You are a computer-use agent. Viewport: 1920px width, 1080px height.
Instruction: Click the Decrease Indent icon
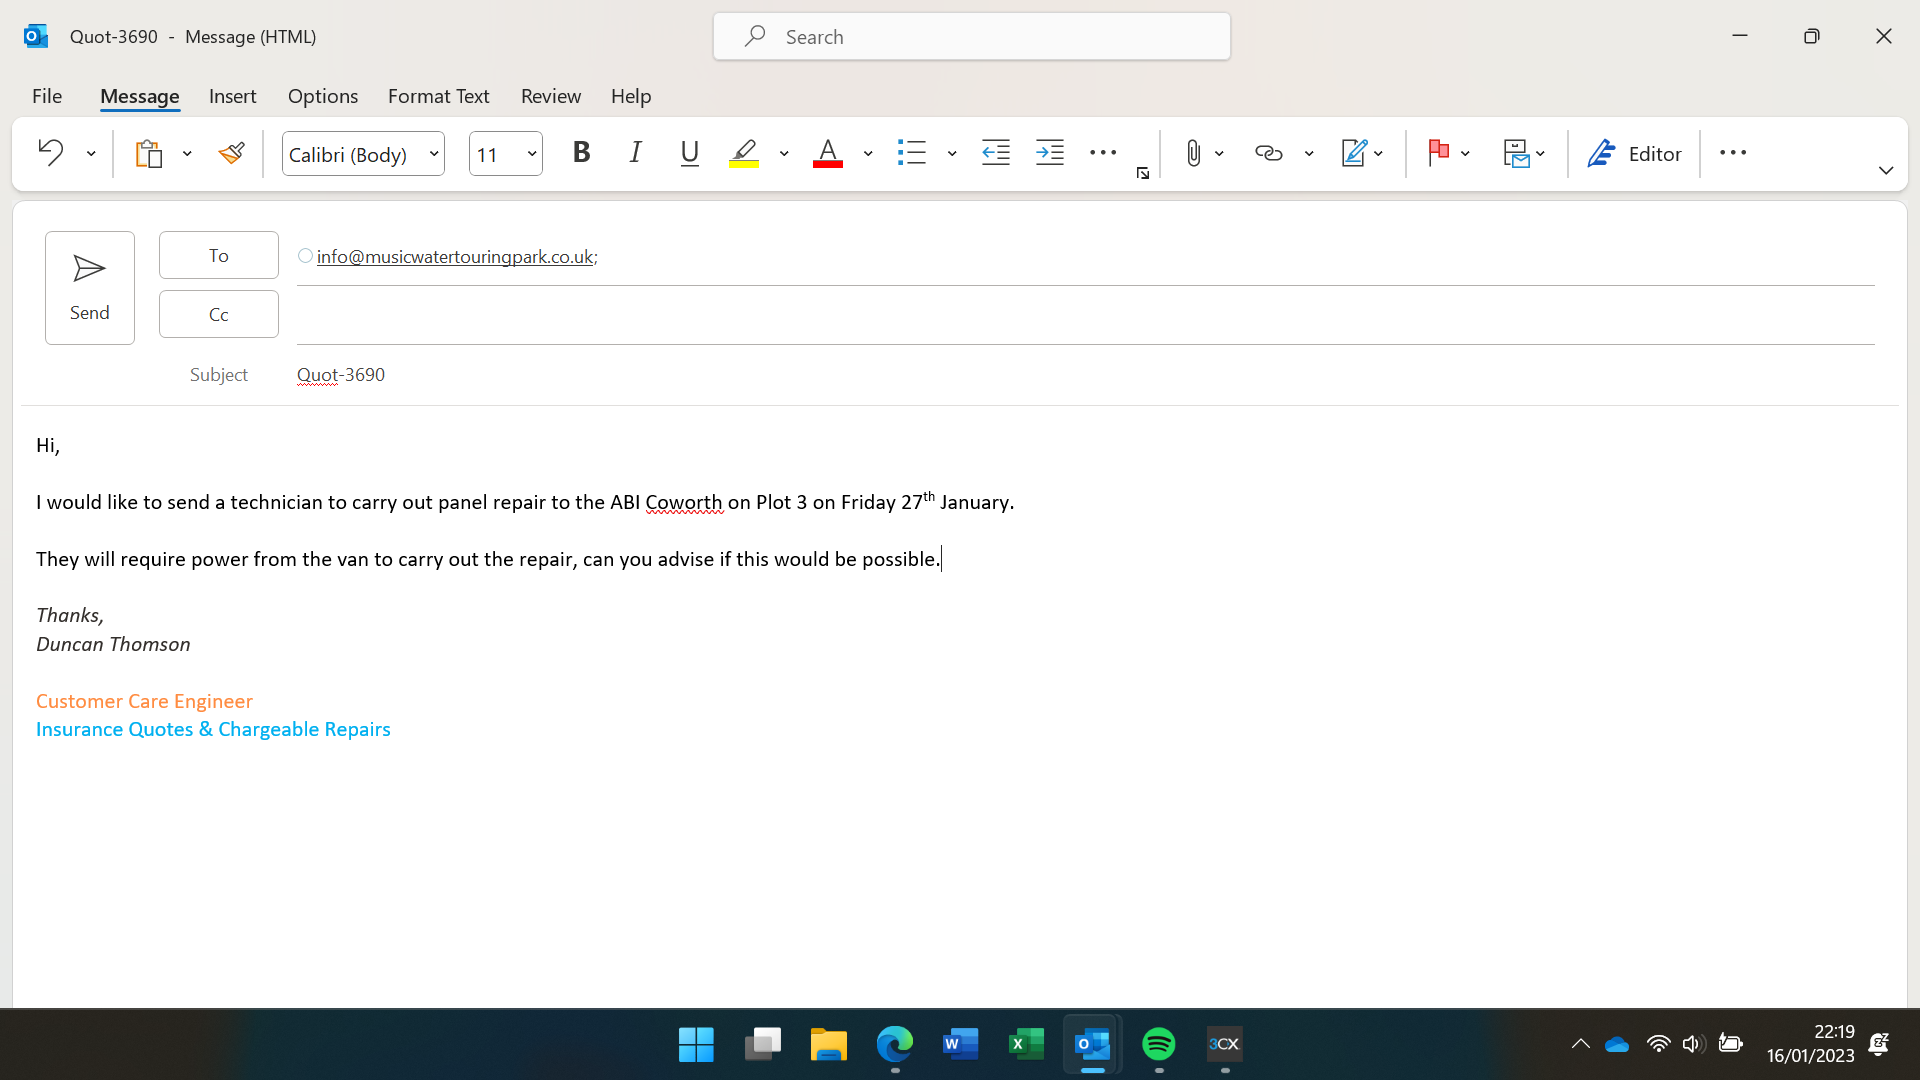click(x=995, y=153)
